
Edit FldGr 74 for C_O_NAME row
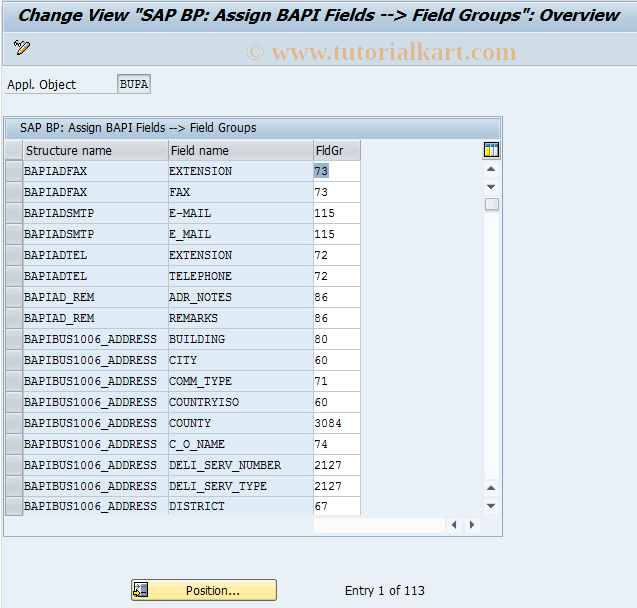pos(336,444)
